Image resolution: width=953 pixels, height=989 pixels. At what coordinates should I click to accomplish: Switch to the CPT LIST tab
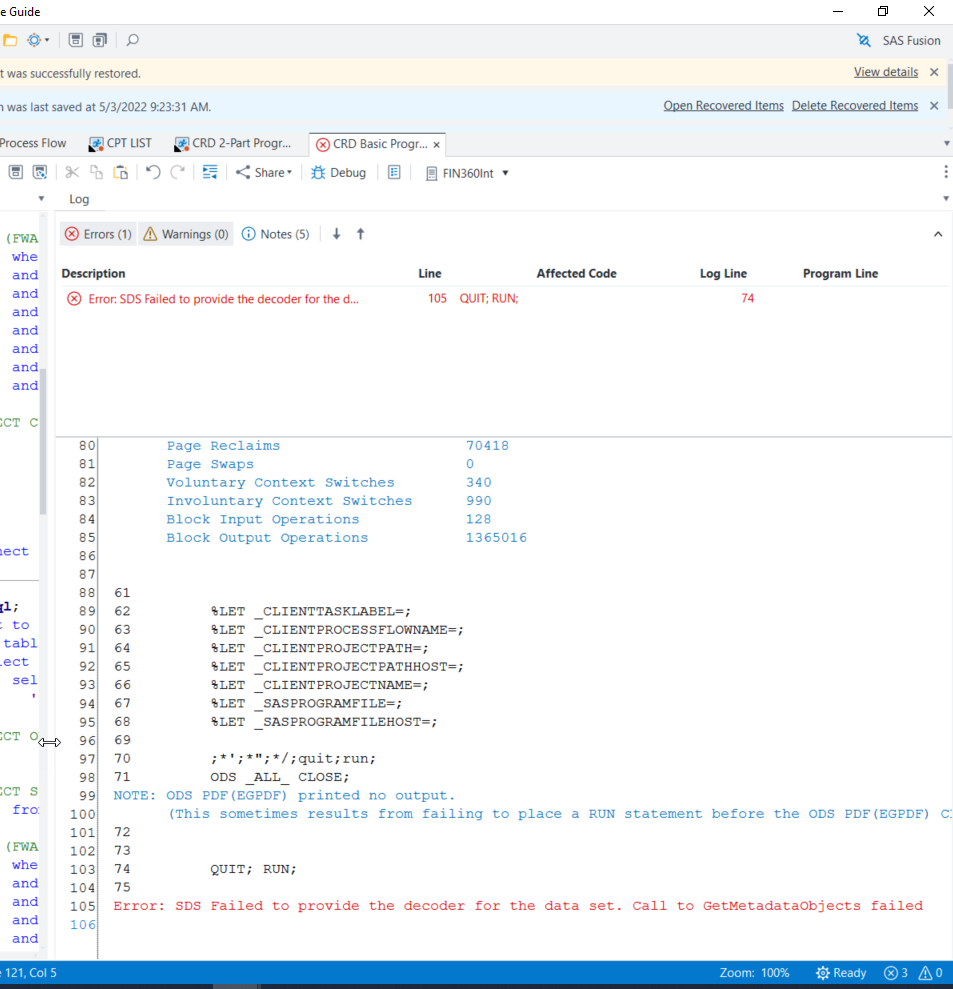(120, 143)
